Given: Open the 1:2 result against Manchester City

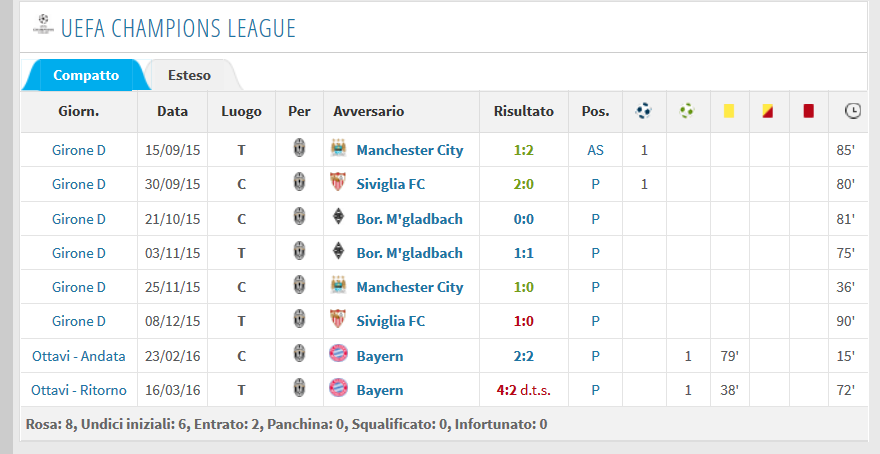Looking at the screenshot, I should point(524,150).
